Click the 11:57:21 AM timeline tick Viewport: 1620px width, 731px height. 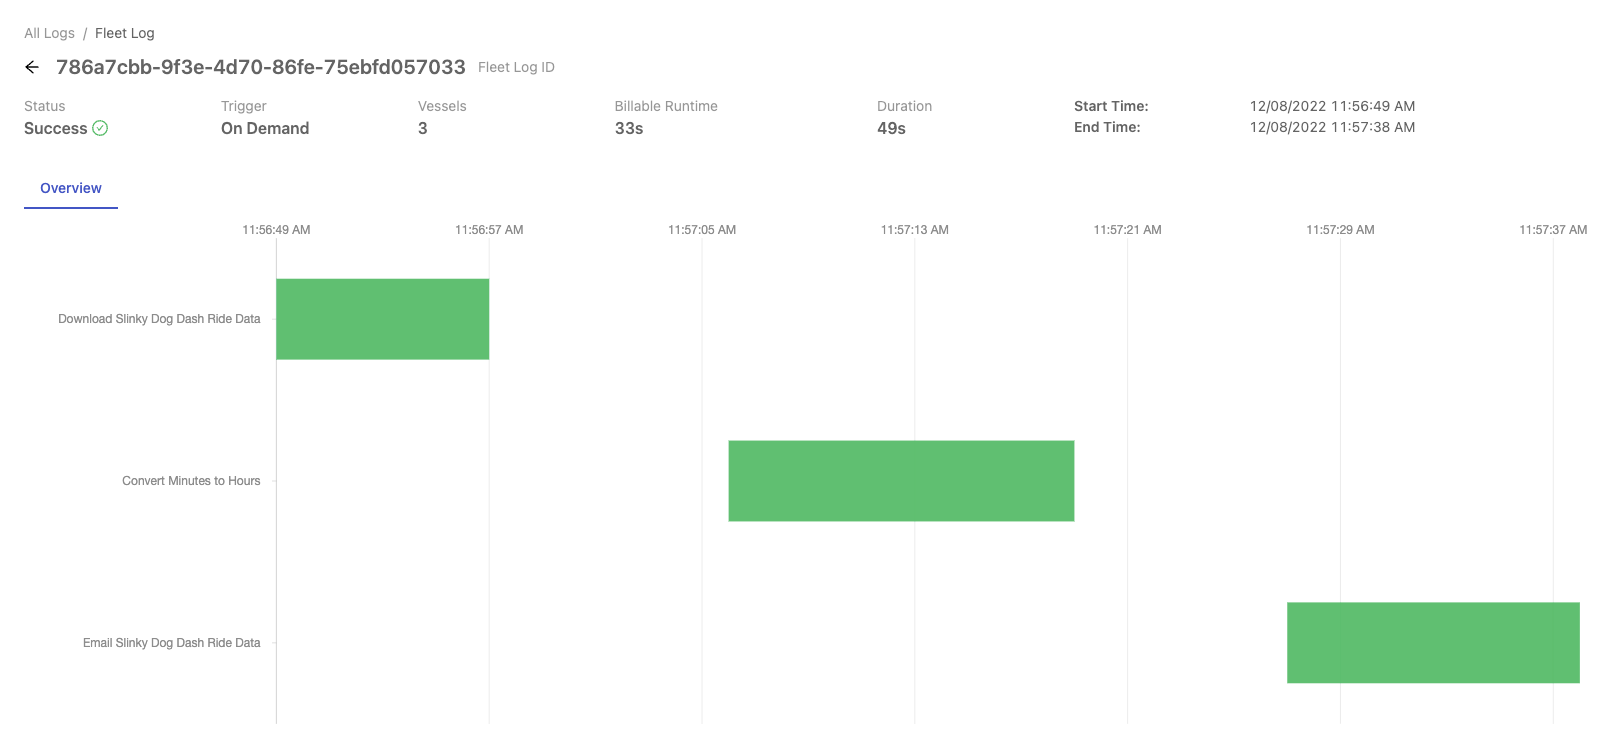pos(1127,230)
